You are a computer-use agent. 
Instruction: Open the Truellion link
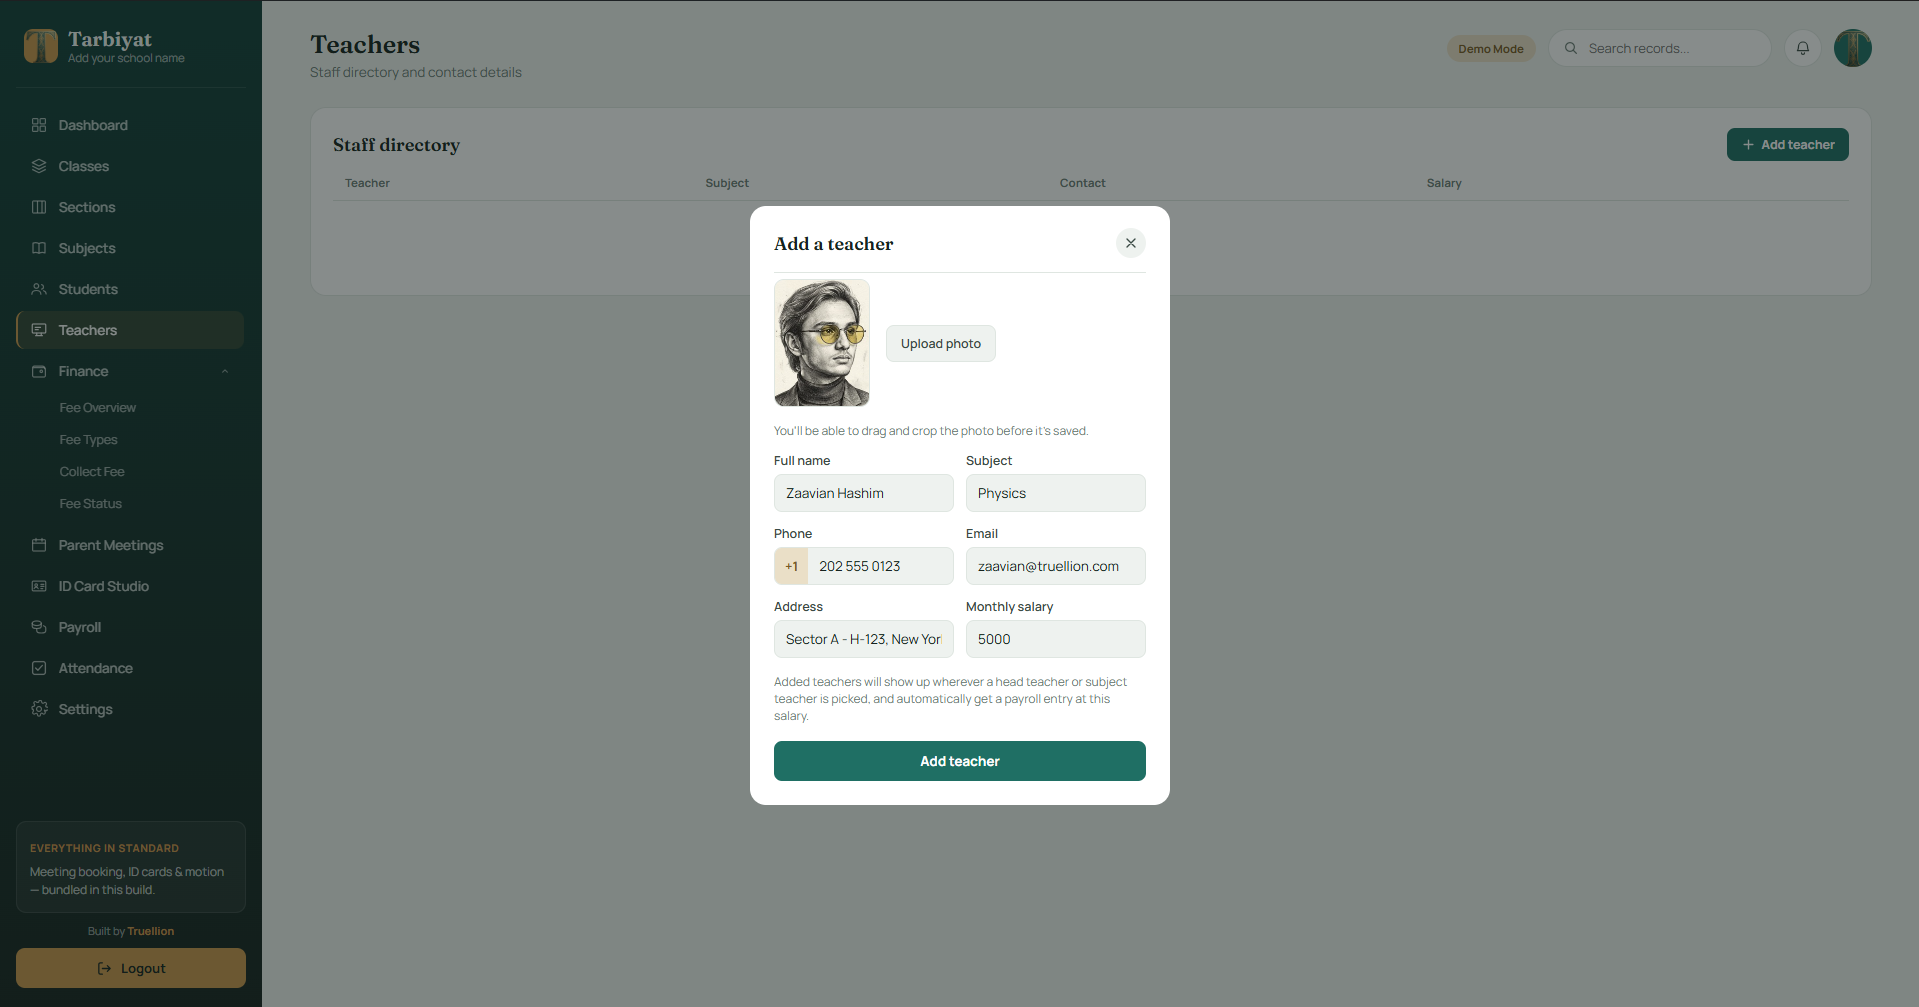pyautogui.click(x=151, y=931)
